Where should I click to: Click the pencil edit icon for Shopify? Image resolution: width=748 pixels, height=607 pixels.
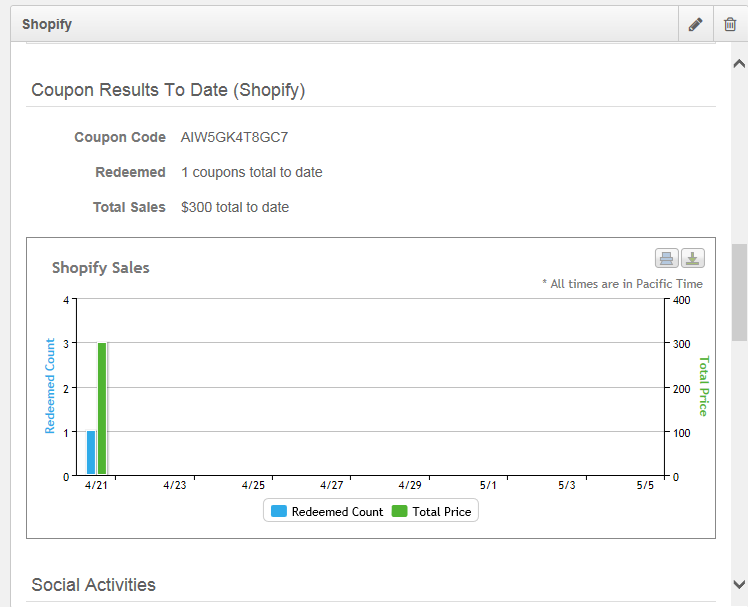coord(696,24)
